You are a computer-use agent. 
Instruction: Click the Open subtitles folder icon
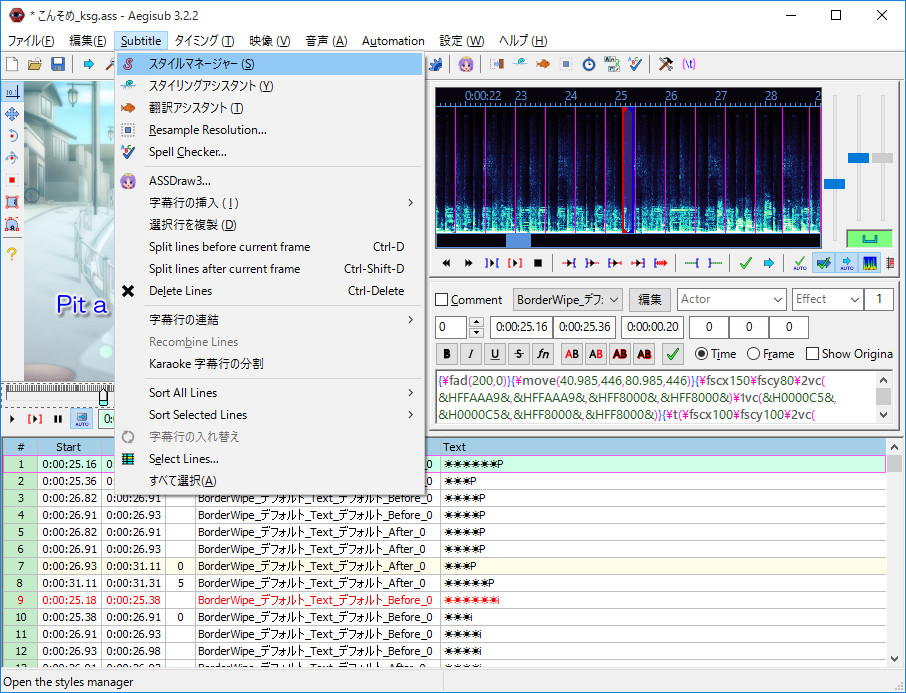(35, 64)
